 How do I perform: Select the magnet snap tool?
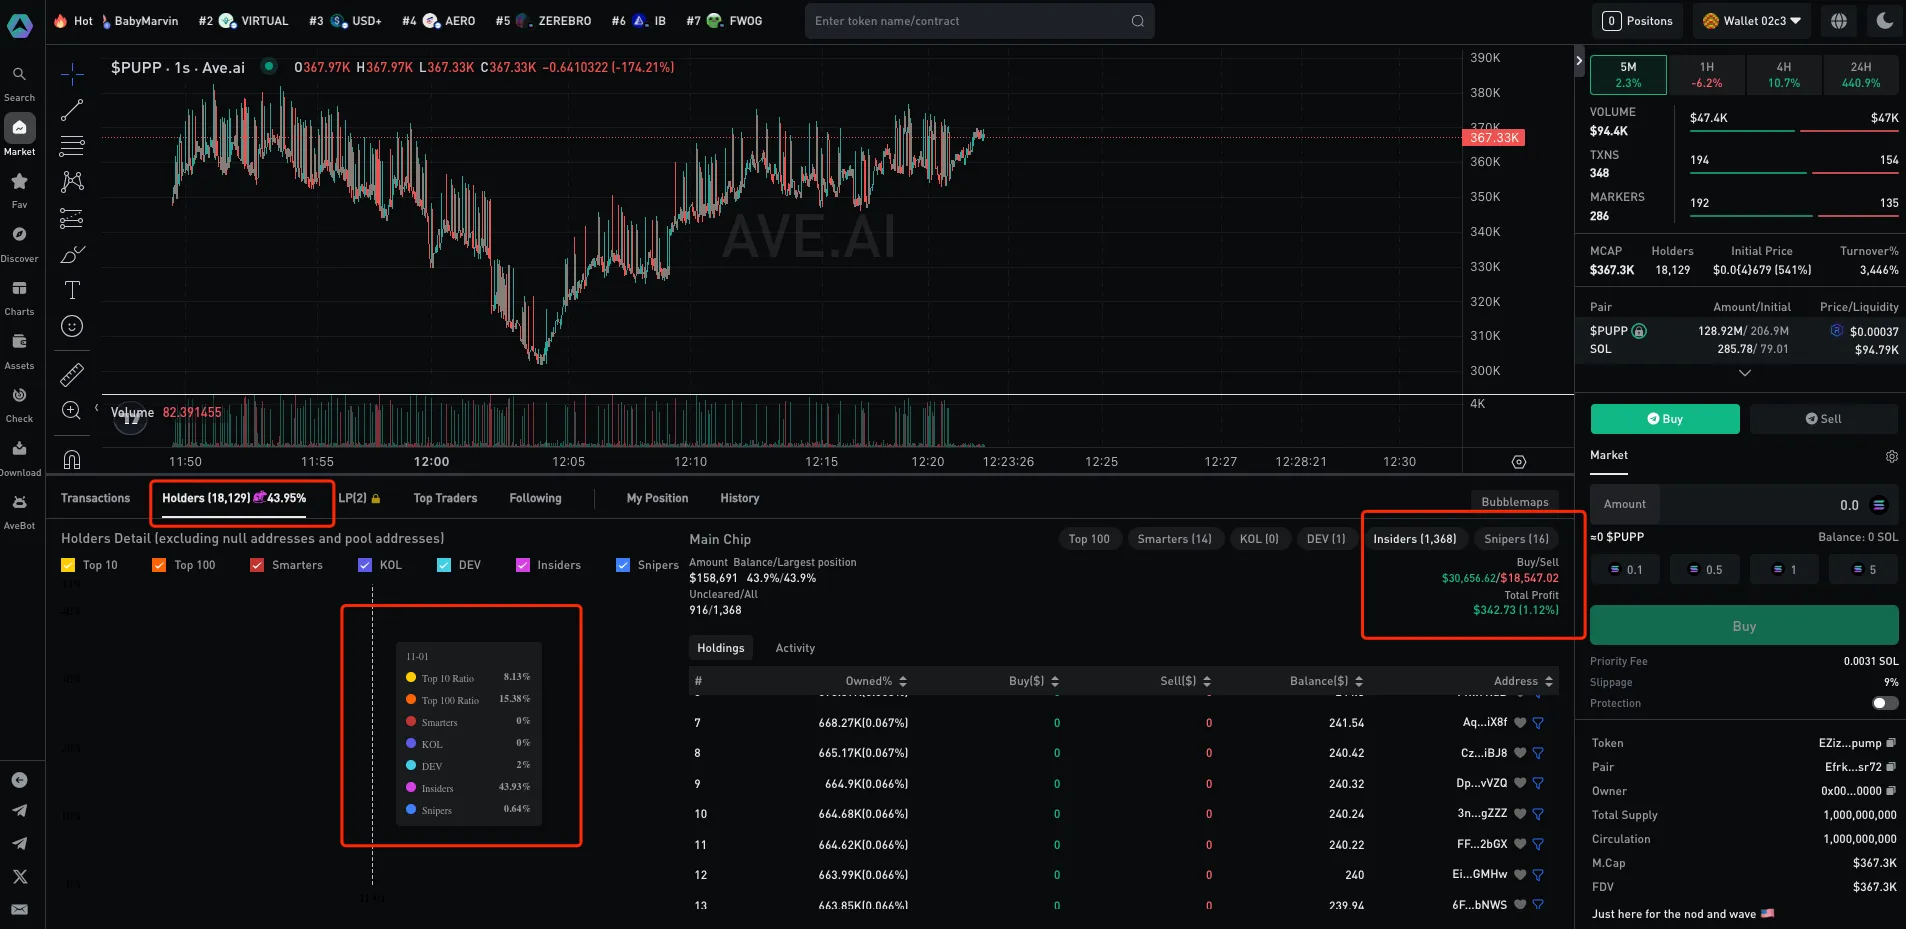(72, 459)
